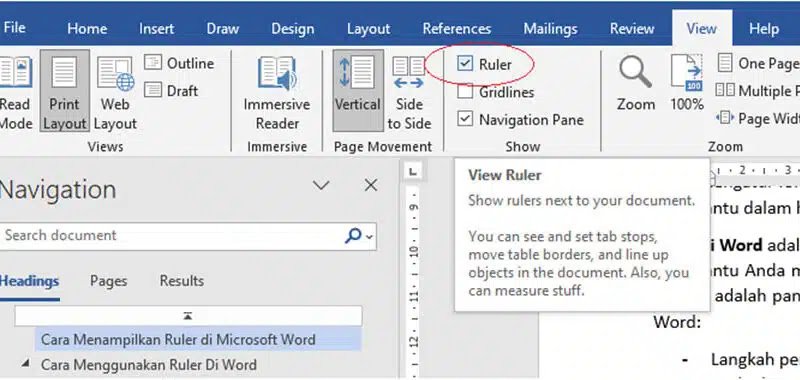This screenshot has width=800, height=380.
Task: Click Multiple Pages zoom option
Action: pos(758,91)
